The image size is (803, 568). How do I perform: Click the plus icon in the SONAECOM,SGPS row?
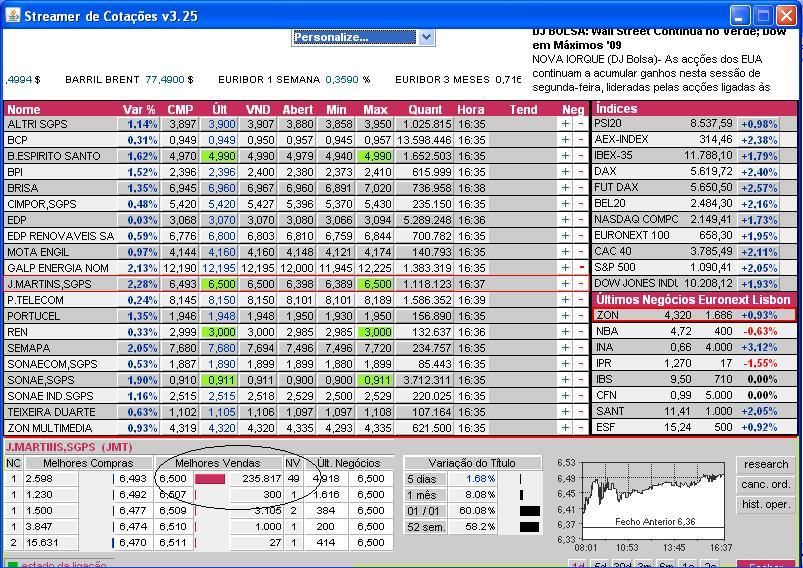pos(565,364)
